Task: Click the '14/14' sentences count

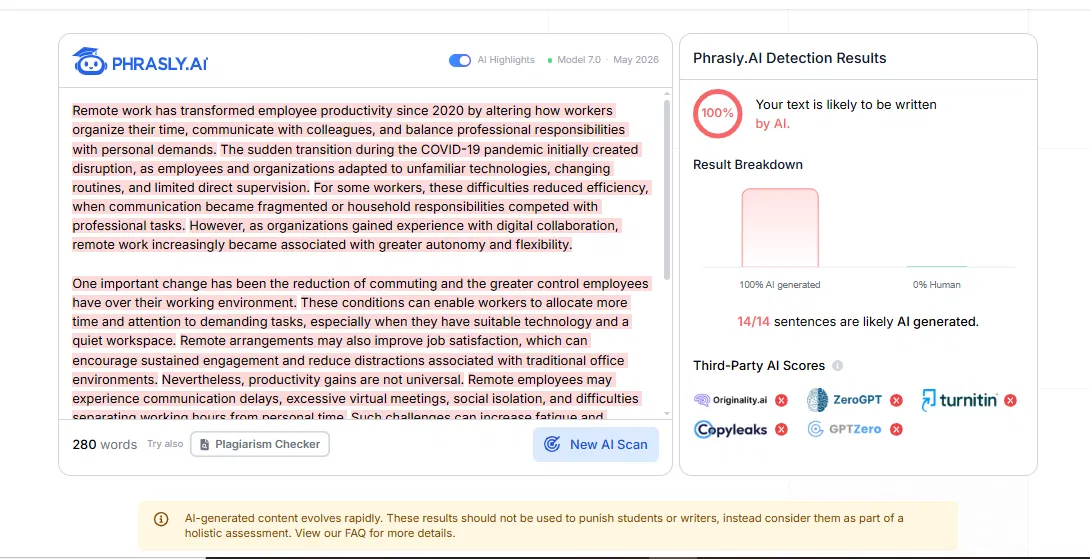Action: 753,322
